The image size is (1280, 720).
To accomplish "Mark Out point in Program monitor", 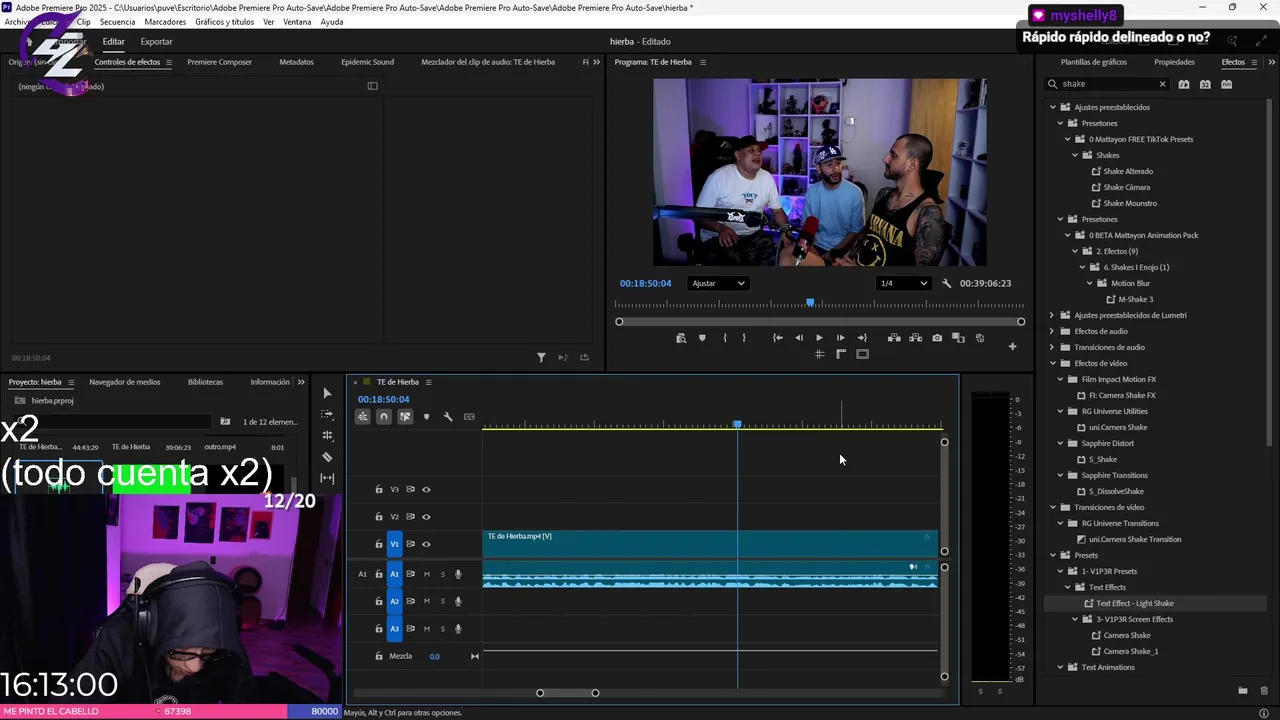I will (x=744, y=338).
